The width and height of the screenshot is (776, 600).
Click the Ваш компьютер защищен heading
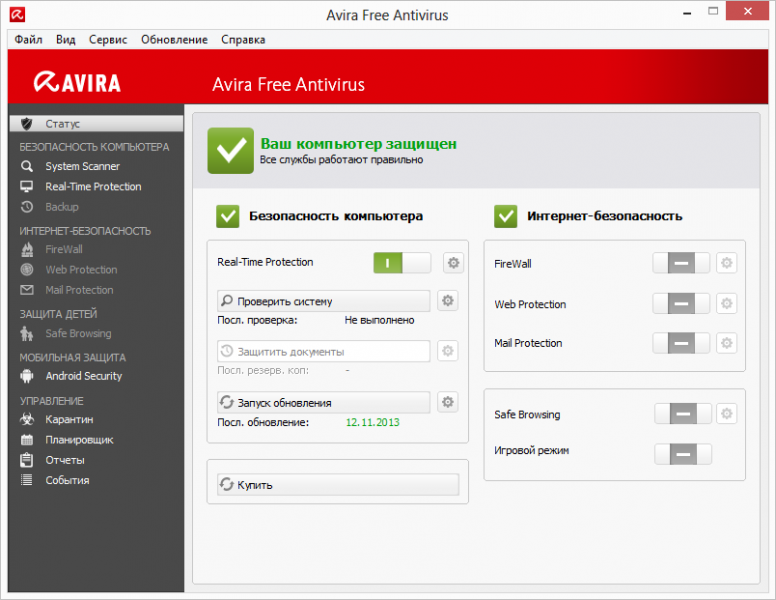click(x=358, y=144)
